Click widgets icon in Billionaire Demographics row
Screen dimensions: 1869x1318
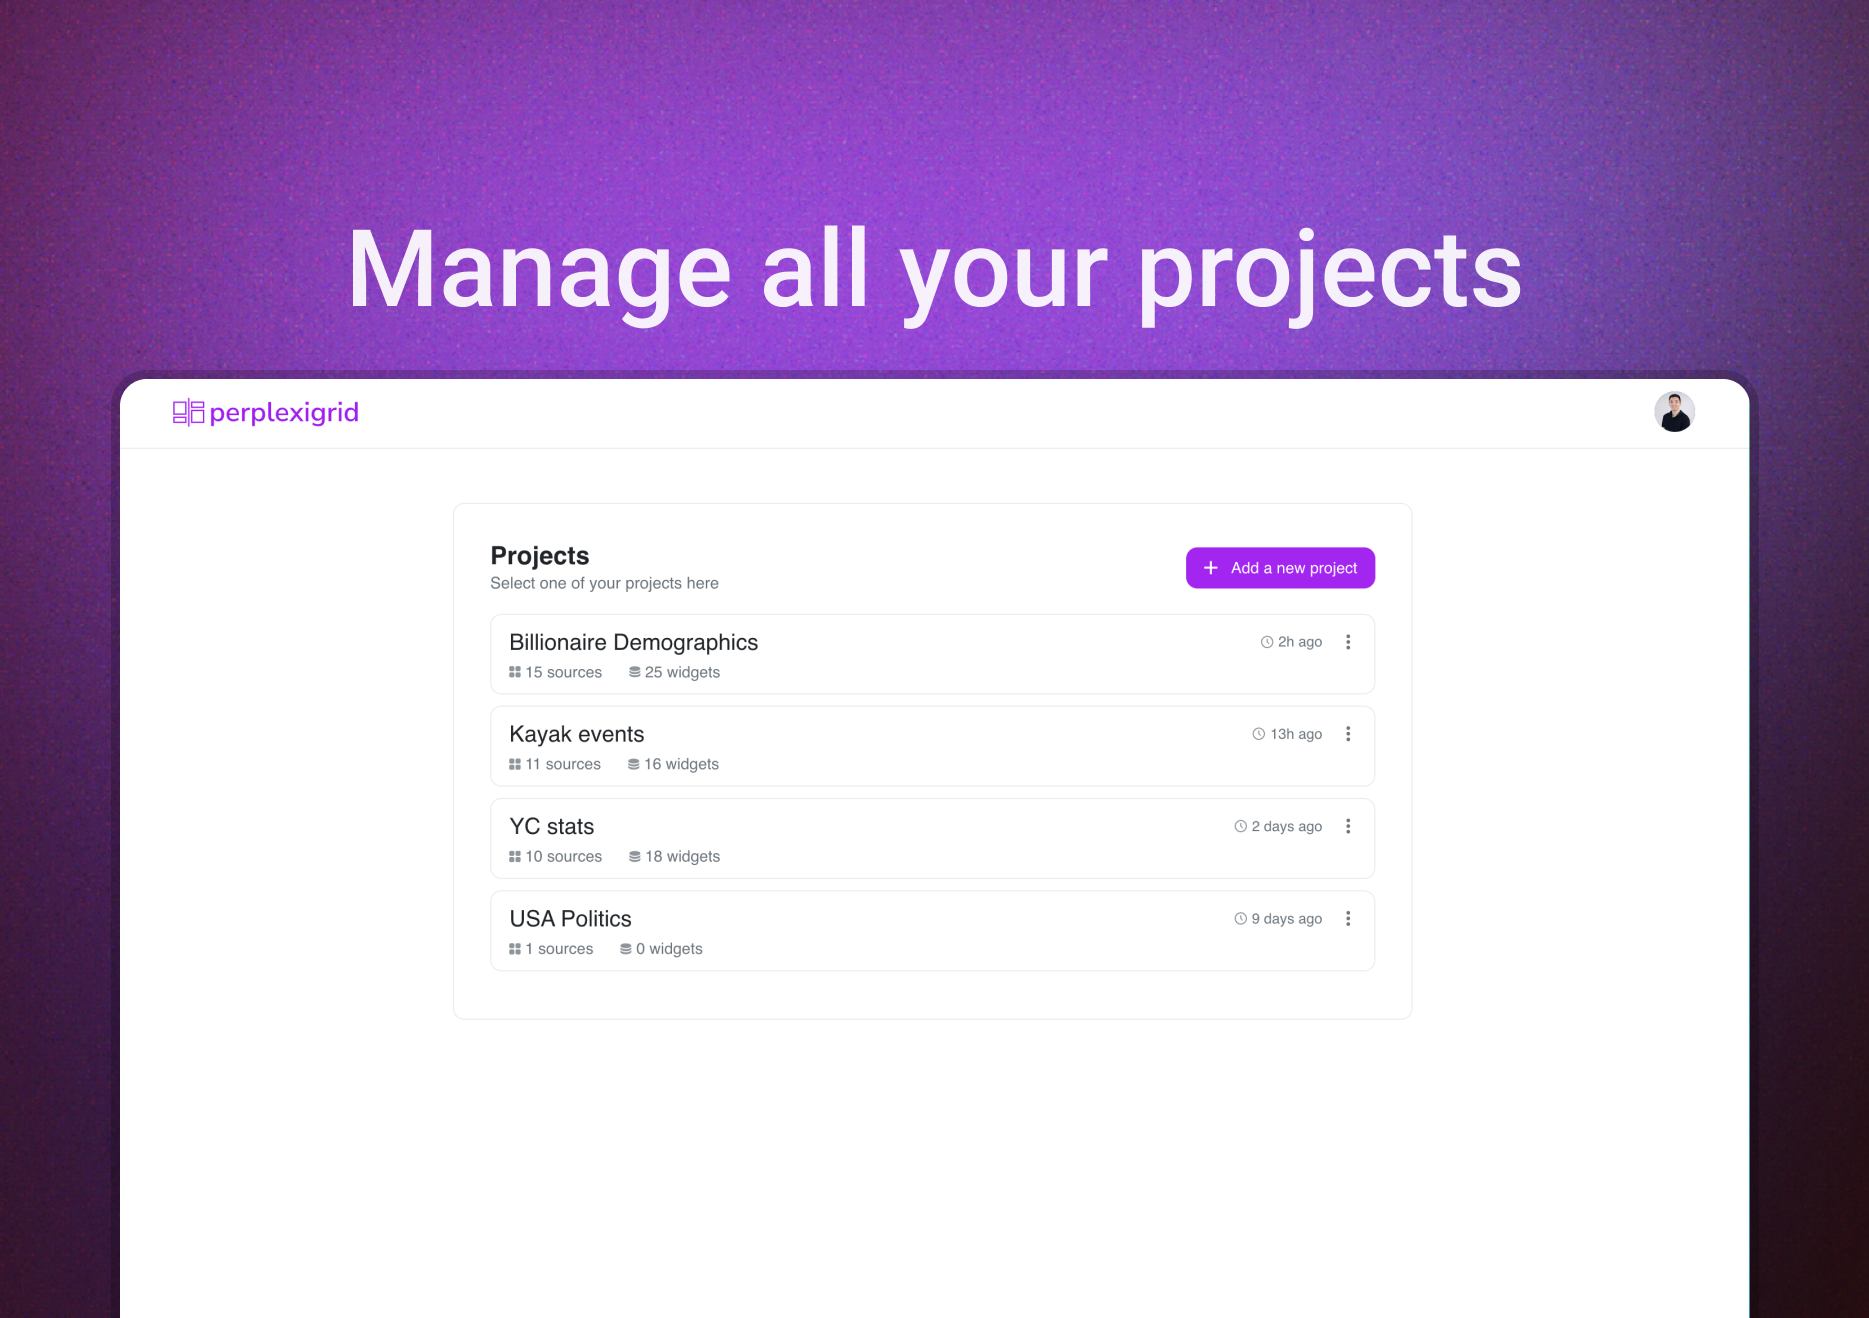(x=634, y=672)
